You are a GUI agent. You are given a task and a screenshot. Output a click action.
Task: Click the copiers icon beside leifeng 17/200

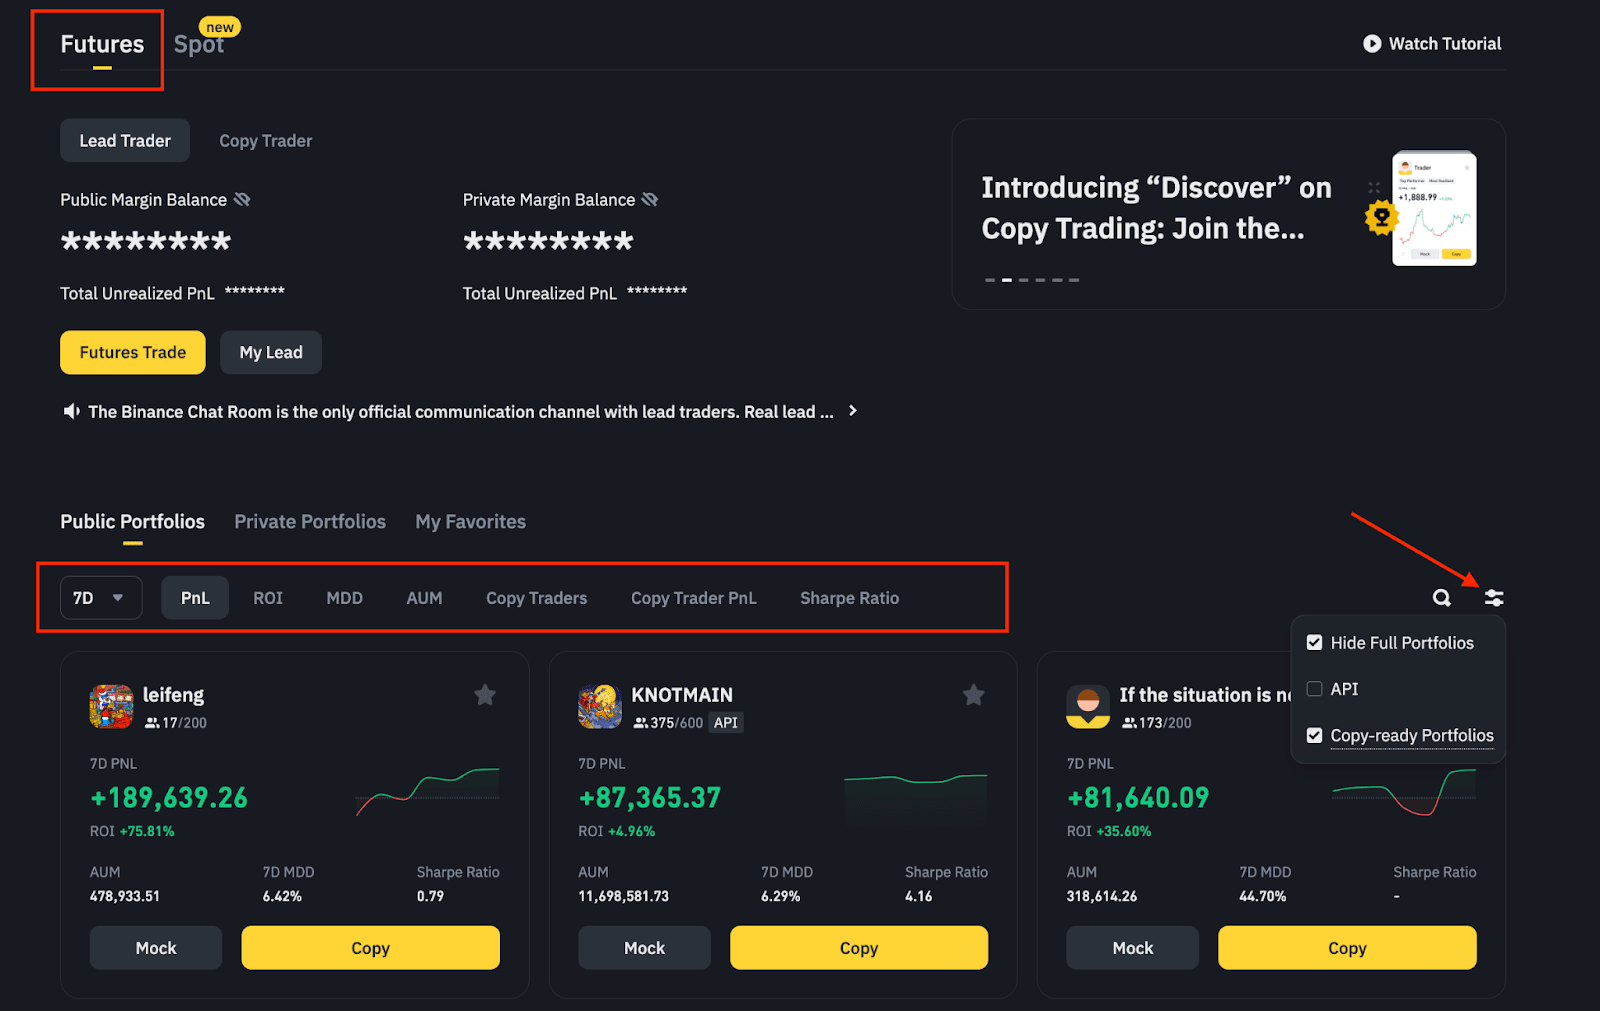point(152,723)
